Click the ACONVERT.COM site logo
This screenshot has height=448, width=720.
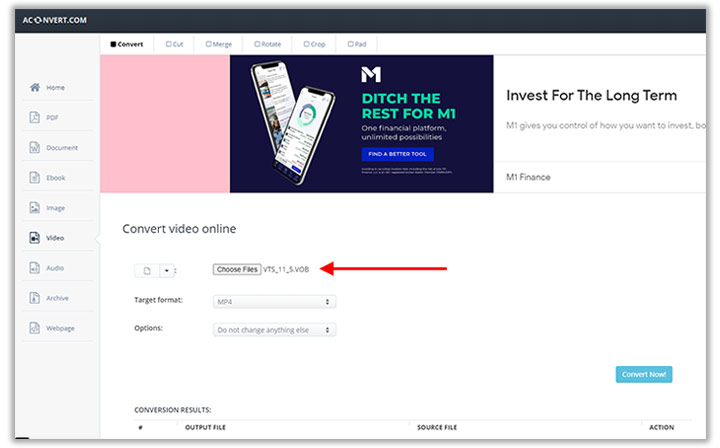[55, 20]
